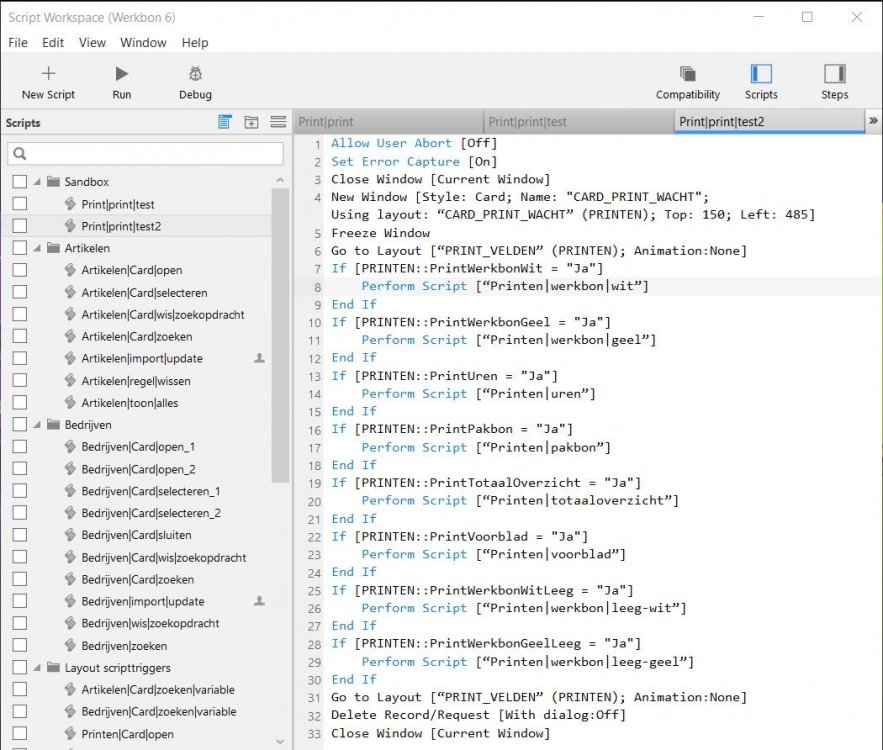This screenshot has width=883, height=750.
Task: Enable checkbox next to Bedrijven|zoeken
Action: coord(20,646)
